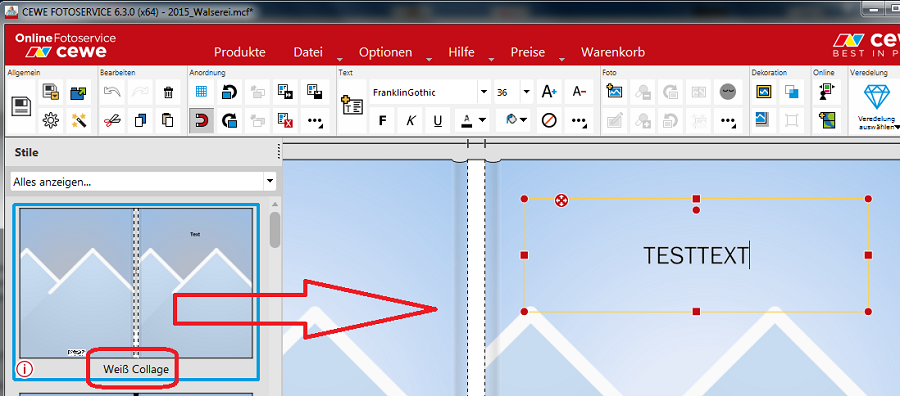This screenshot has height=396, width=900.
Task: Open the Datei menu
Action: click(x=308, y=52)
